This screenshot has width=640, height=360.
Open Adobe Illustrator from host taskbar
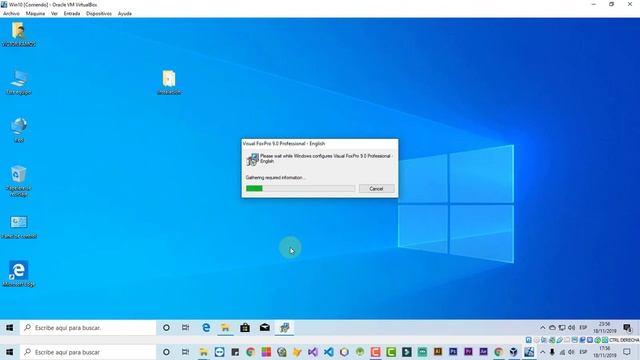point(438,351)
